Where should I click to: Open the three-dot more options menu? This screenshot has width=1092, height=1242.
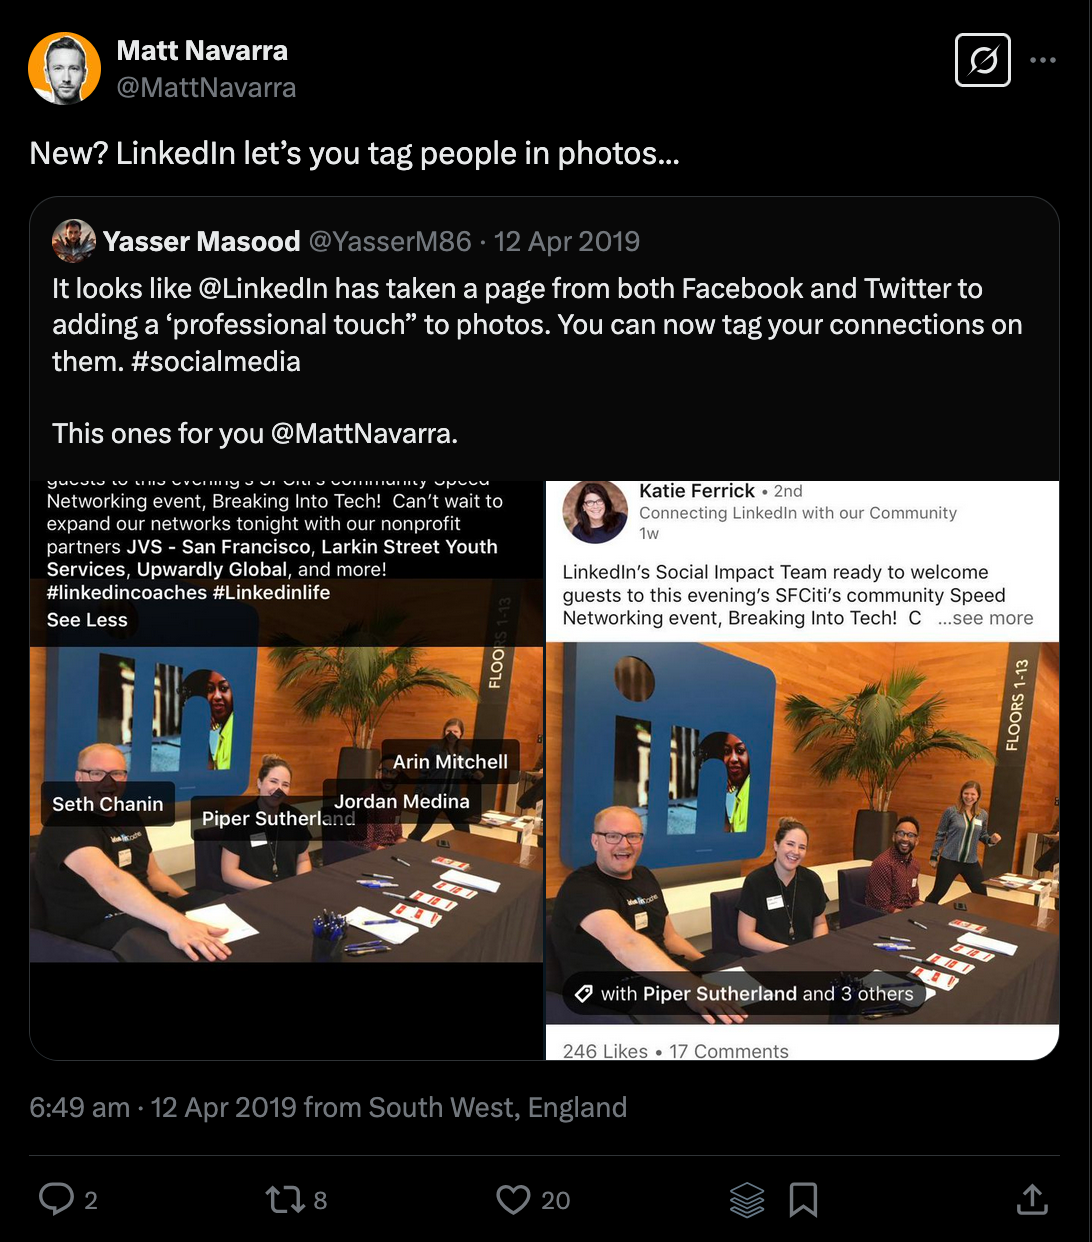pyautogui.click(x=1043, y=61)
